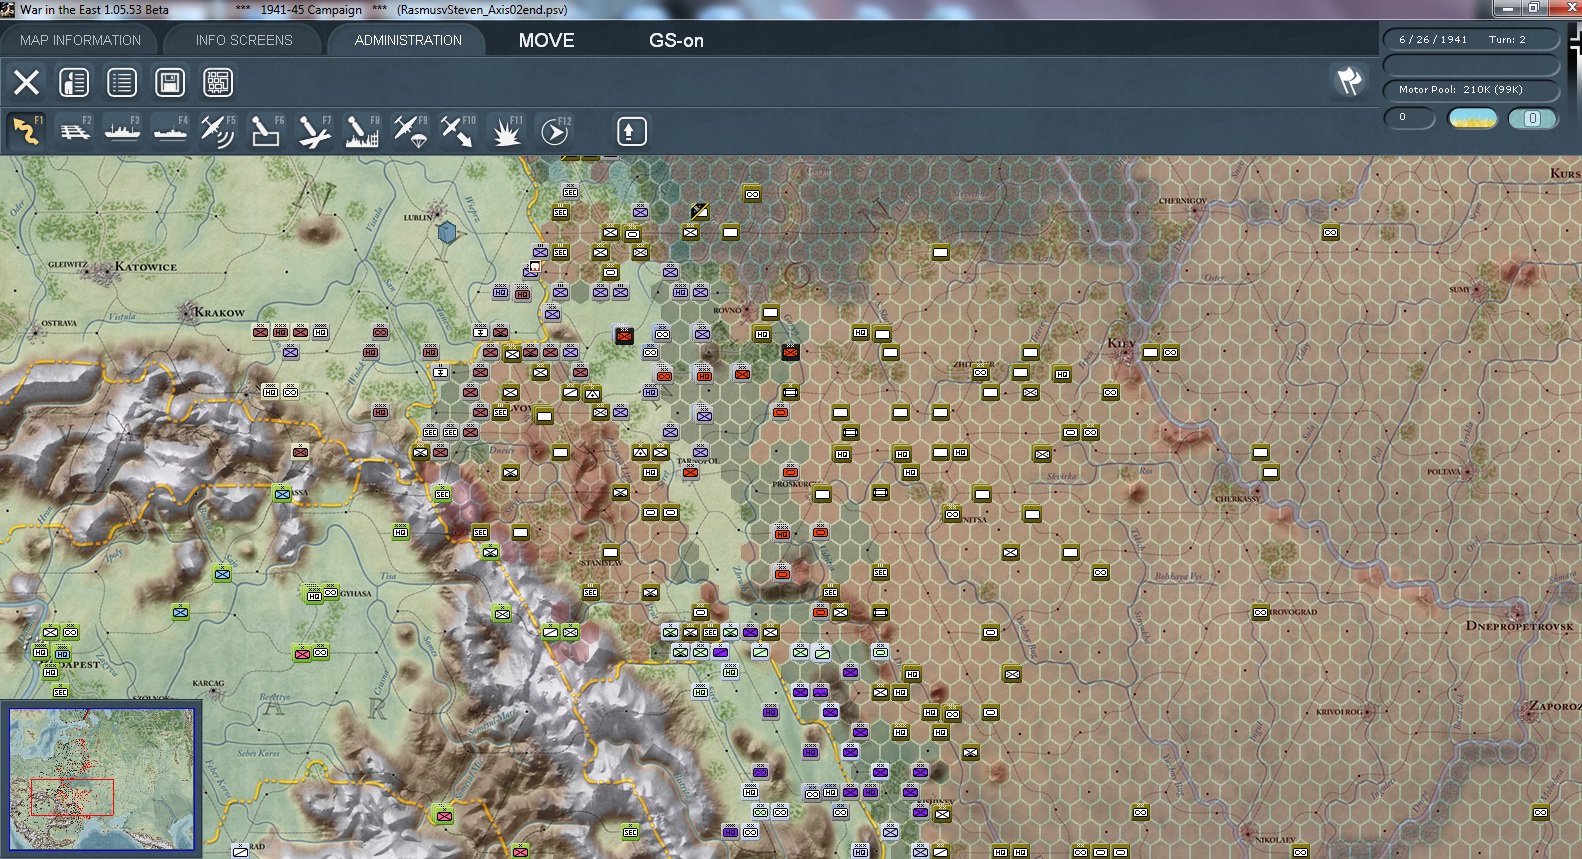Select the black and yellow diagonal unit counter

pos(700,211)
